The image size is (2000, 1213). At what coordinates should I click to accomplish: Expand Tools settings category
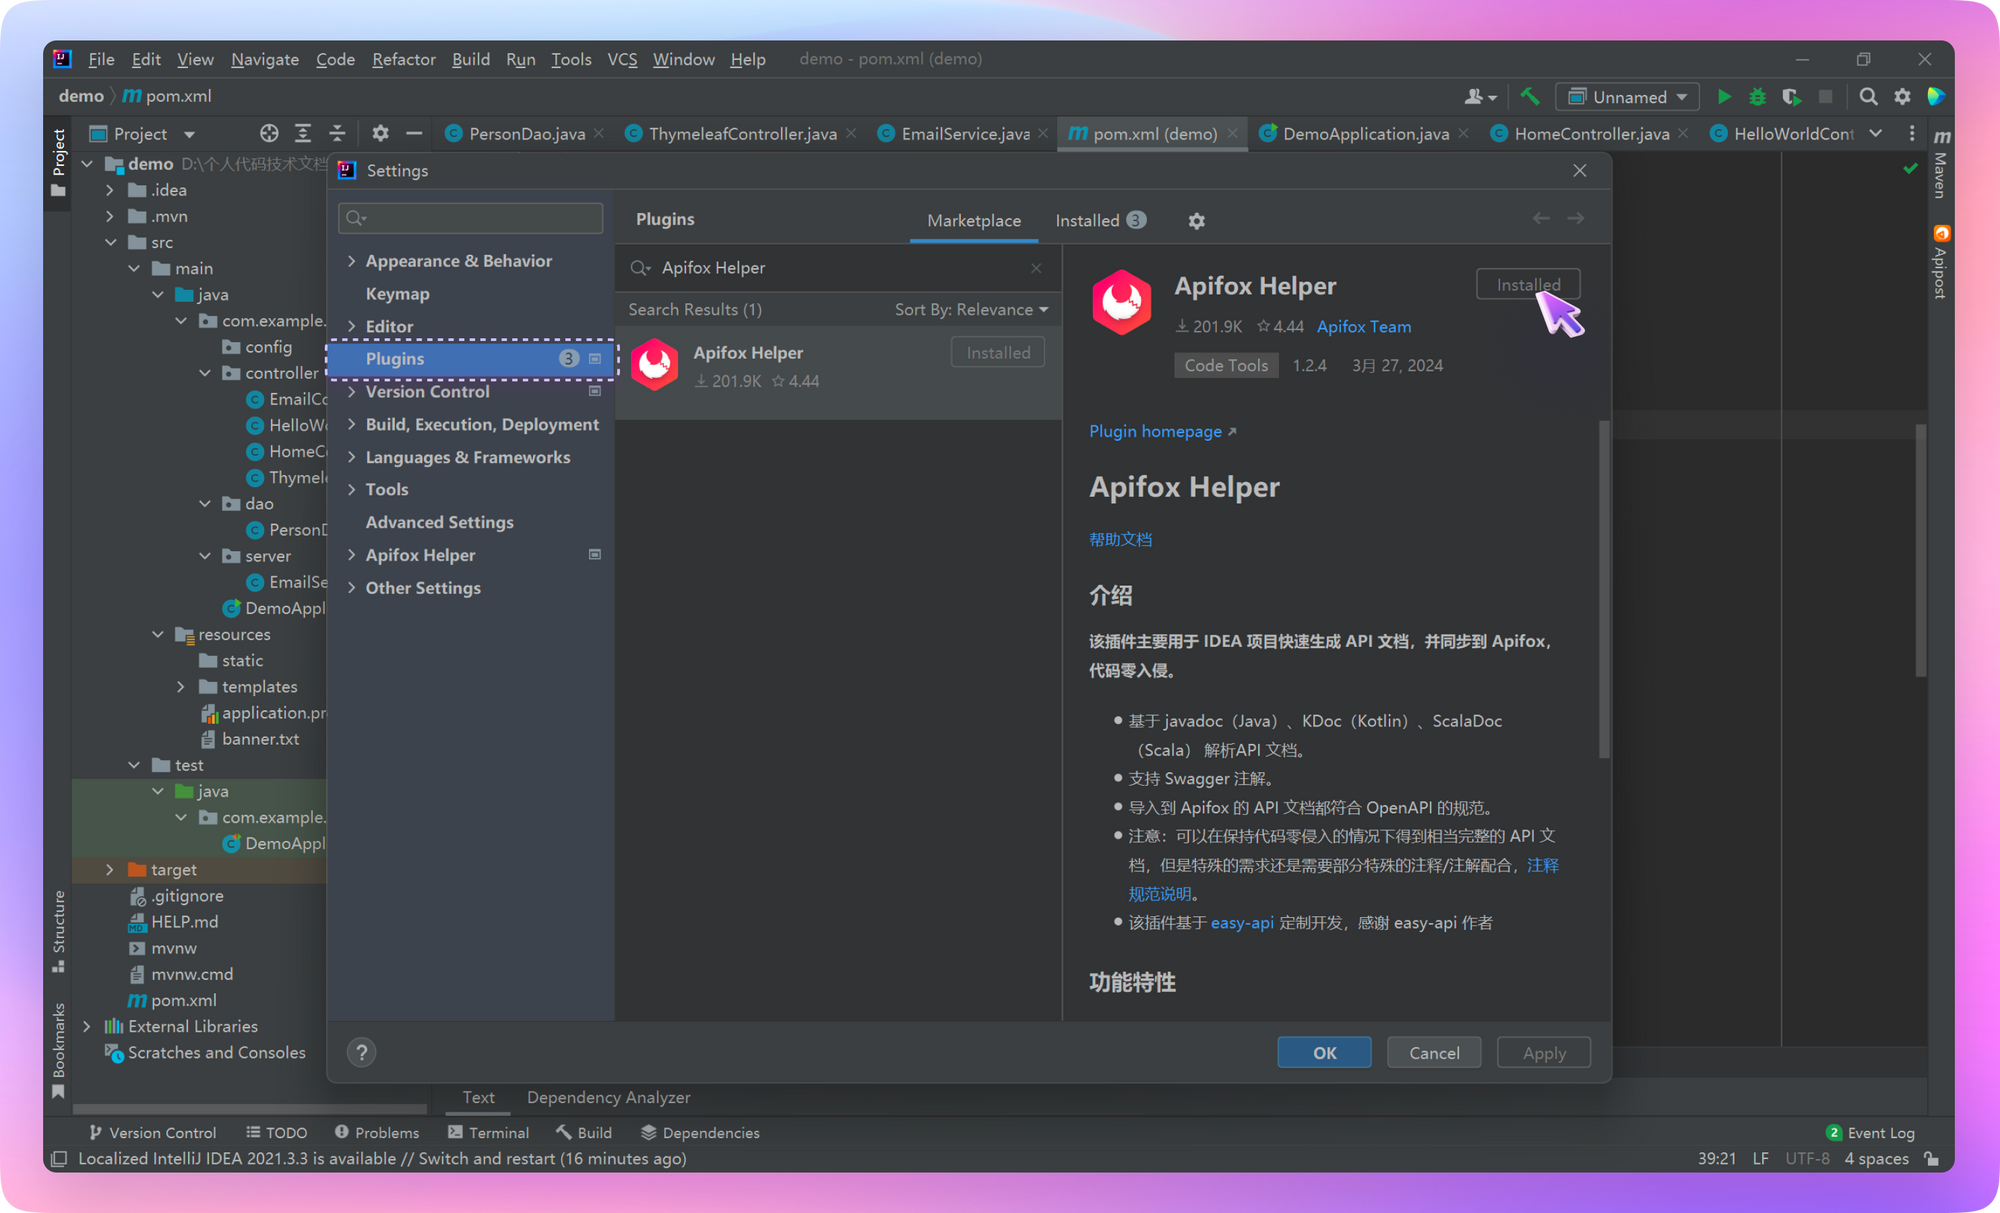coord(352,490)
